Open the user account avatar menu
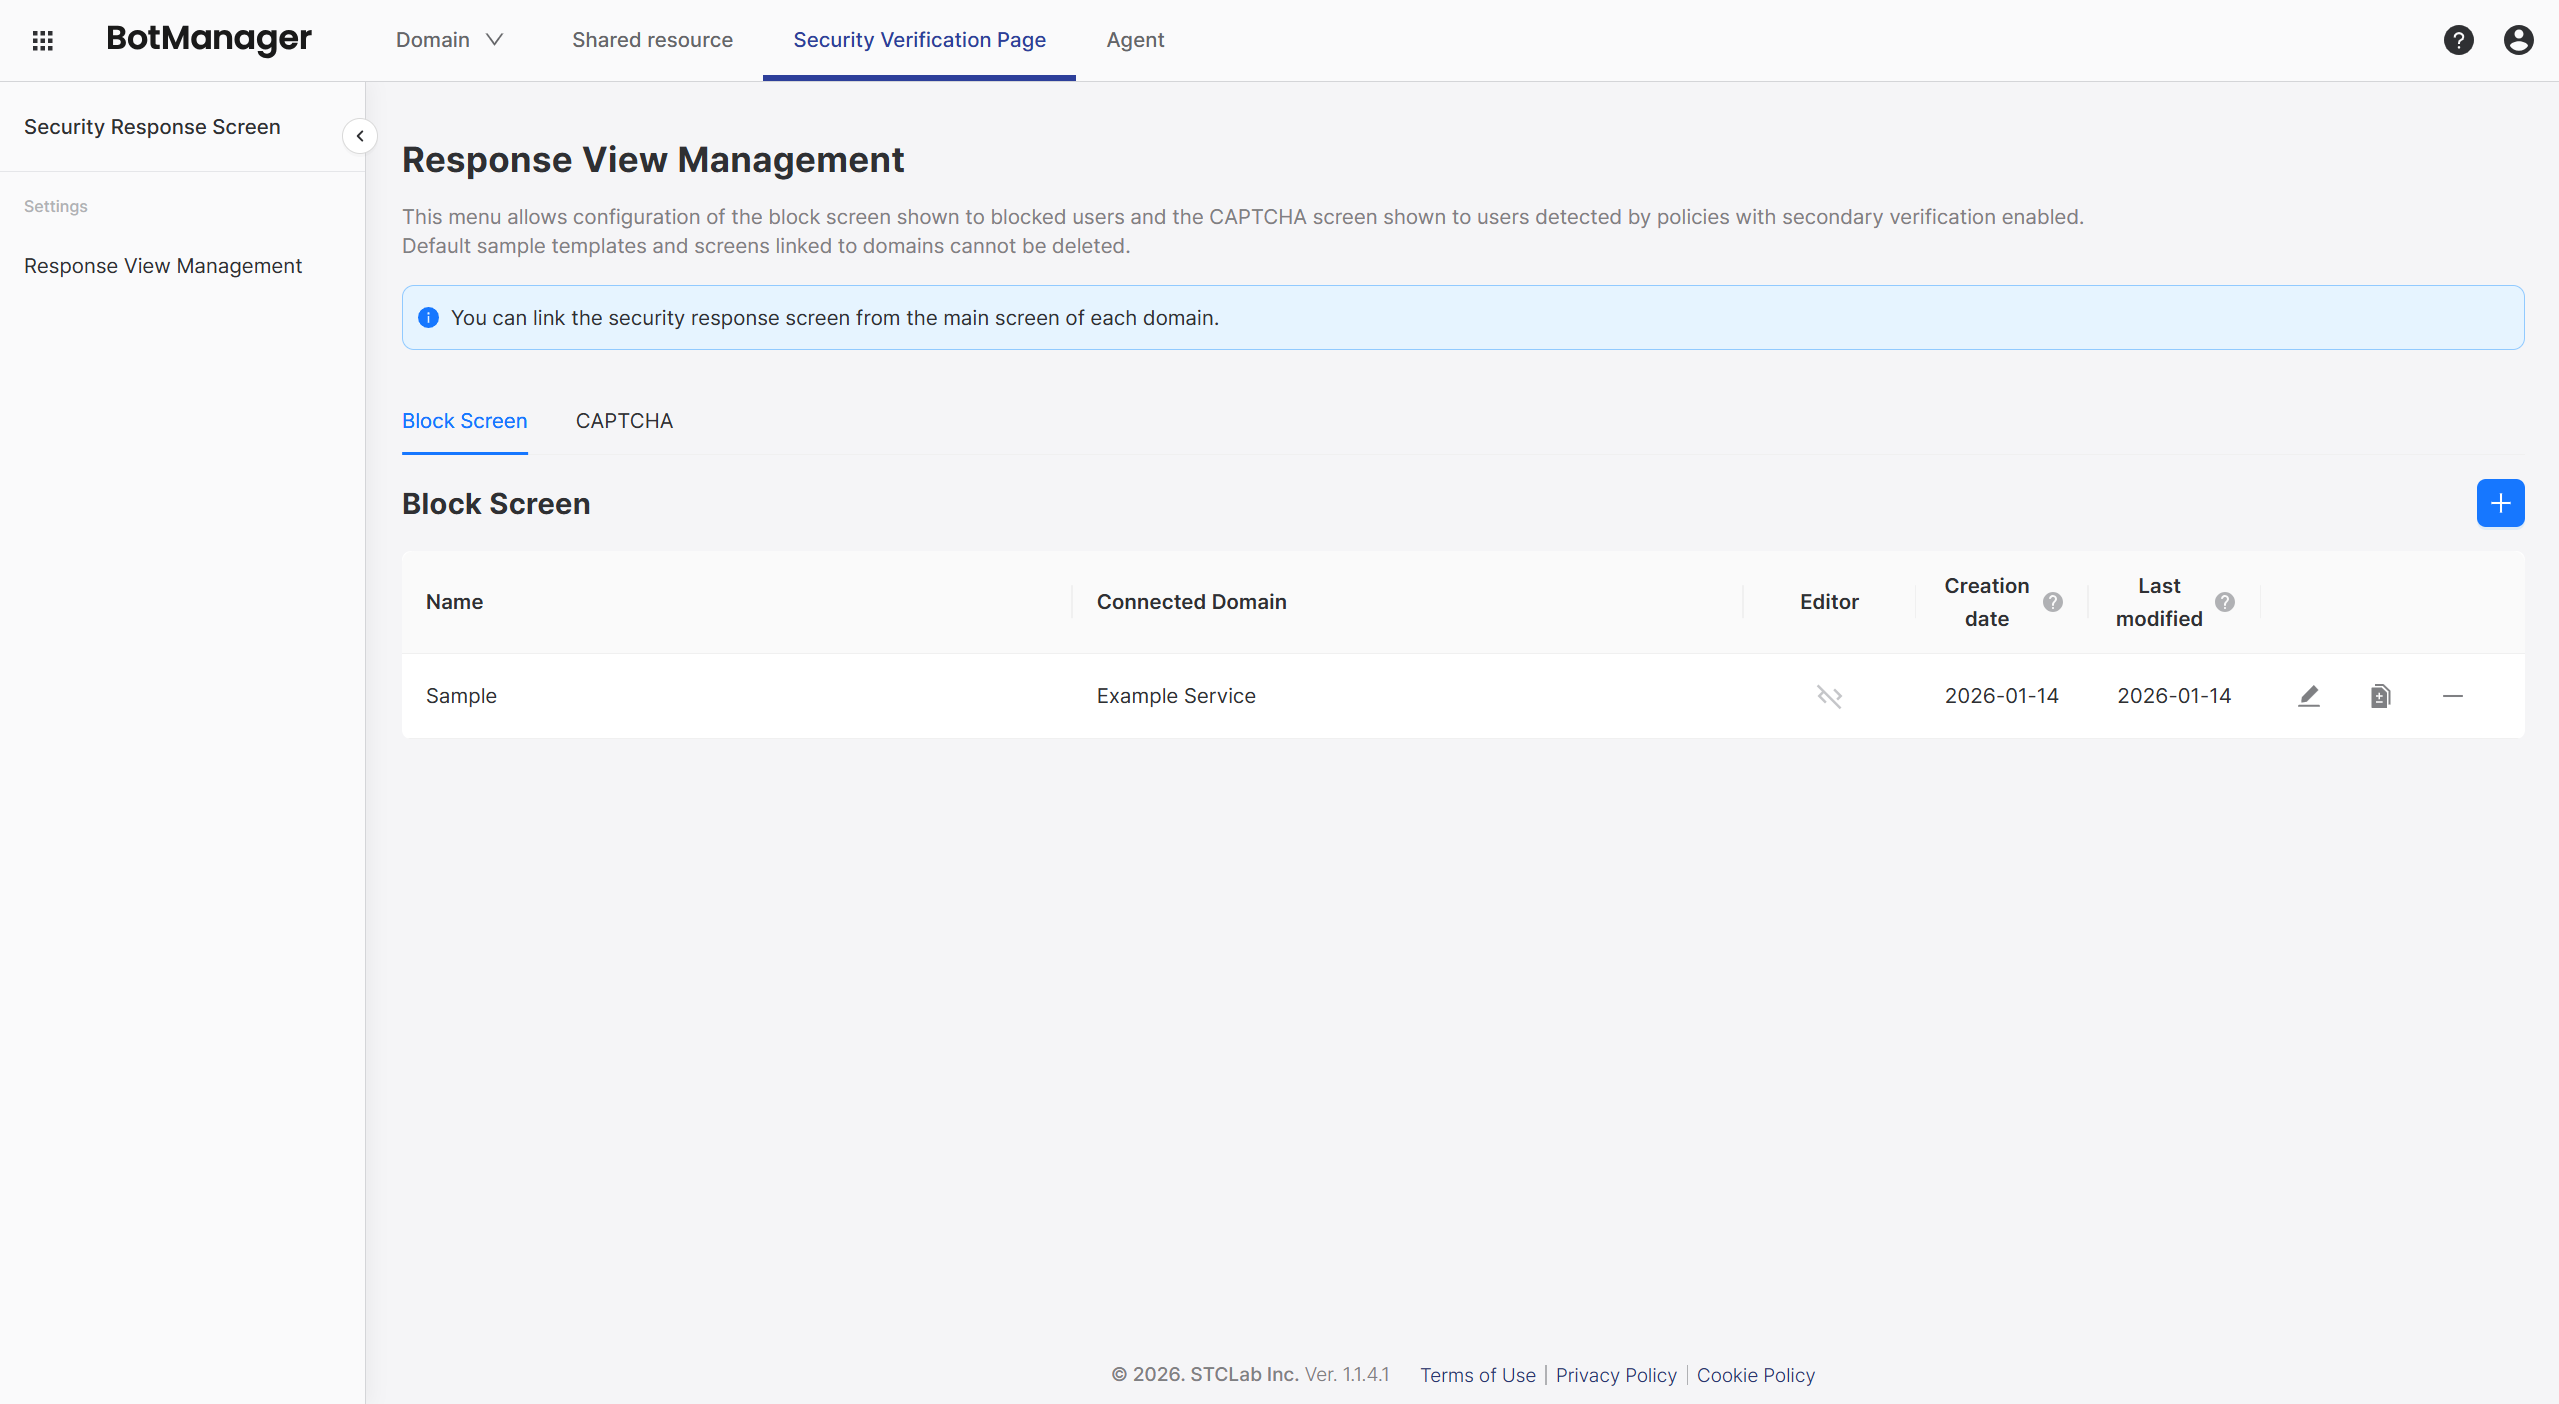This screenshot has width=2559, height=1404. click(x=2518, y=40)
